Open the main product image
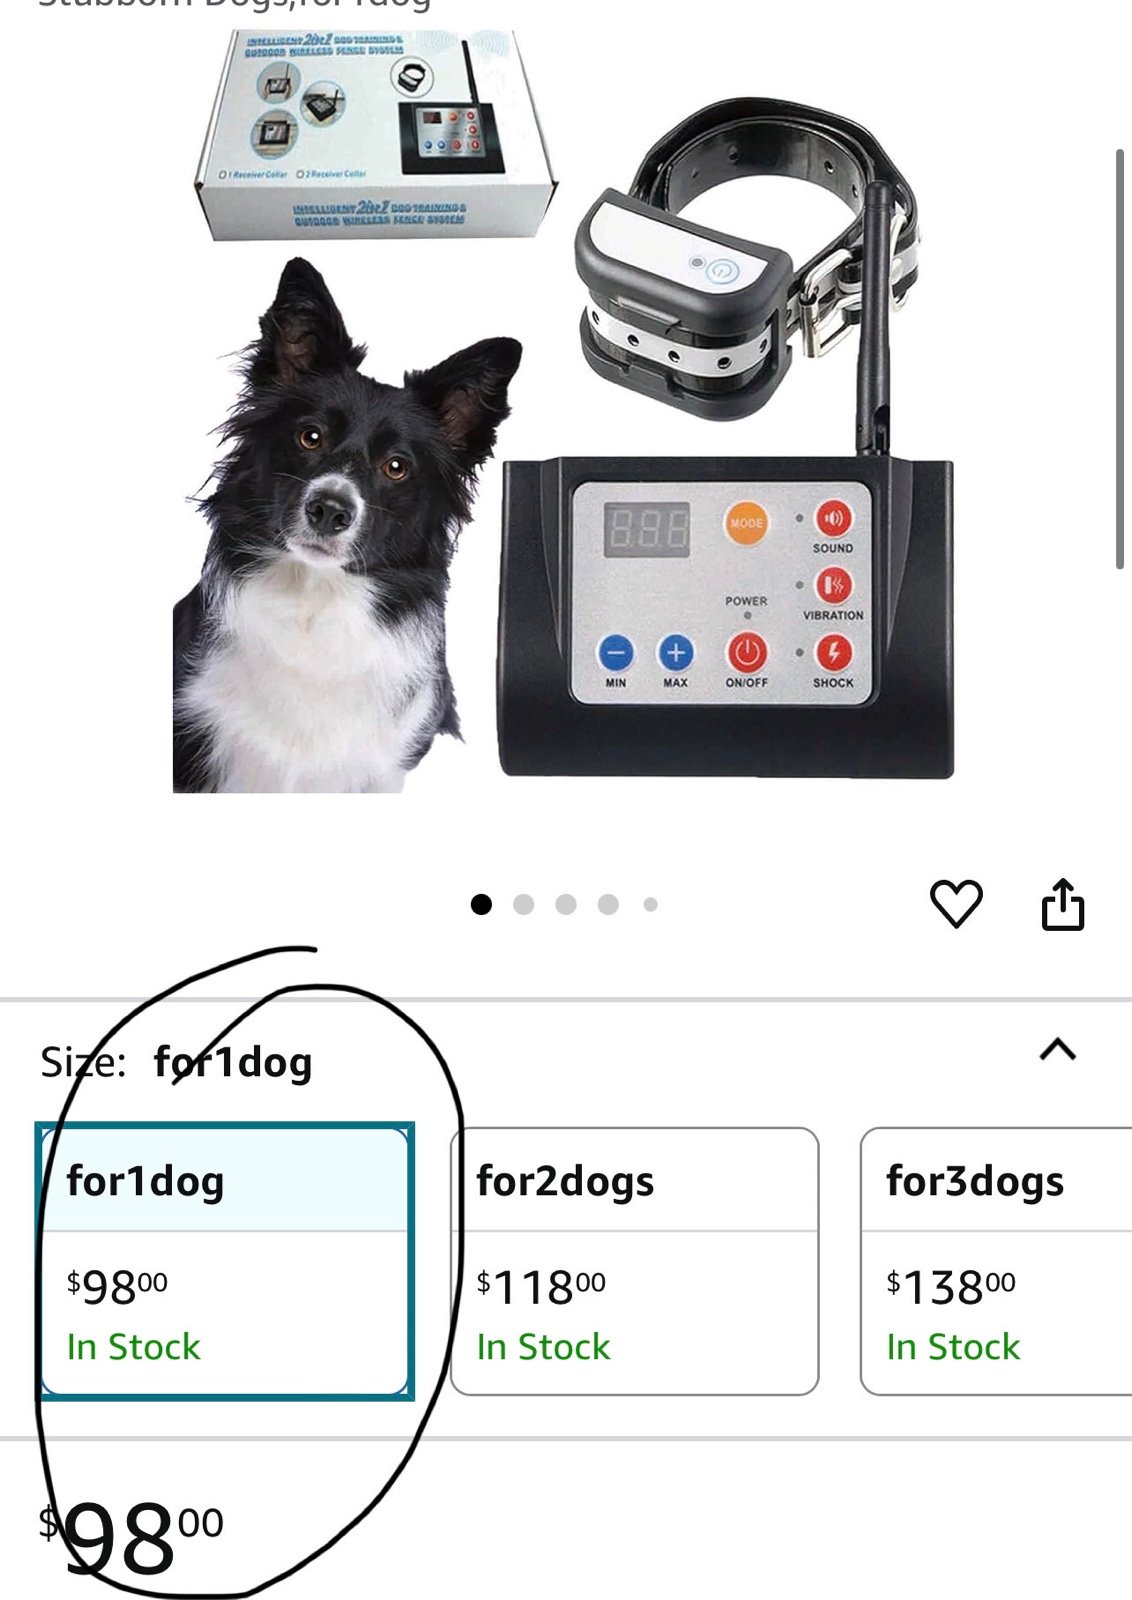 tap(565, 410)
